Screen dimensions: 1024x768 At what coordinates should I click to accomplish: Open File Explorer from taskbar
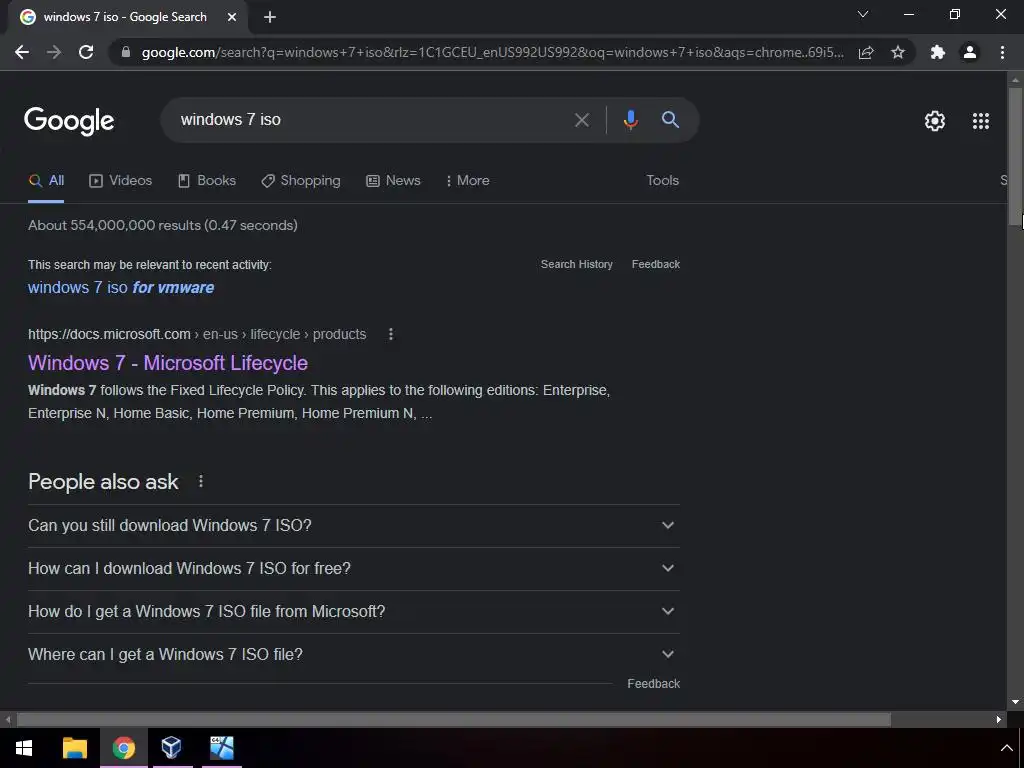pos(74,748)
